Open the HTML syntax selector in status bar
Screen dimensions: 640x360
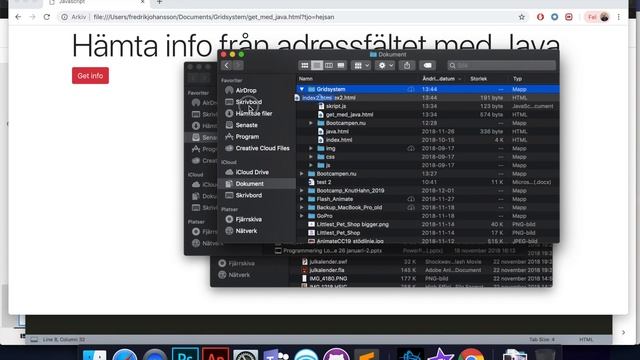tap(586, 340)
